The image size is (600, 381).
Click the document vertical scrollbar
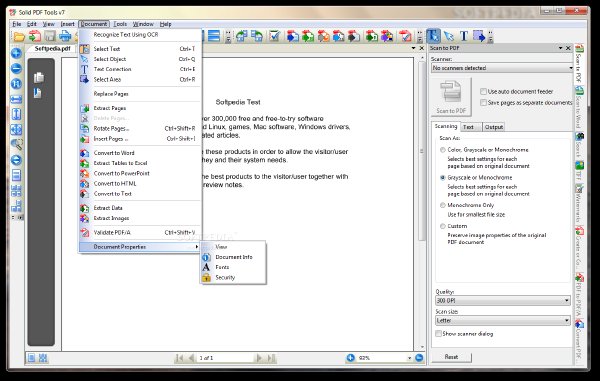coord(422,203)
